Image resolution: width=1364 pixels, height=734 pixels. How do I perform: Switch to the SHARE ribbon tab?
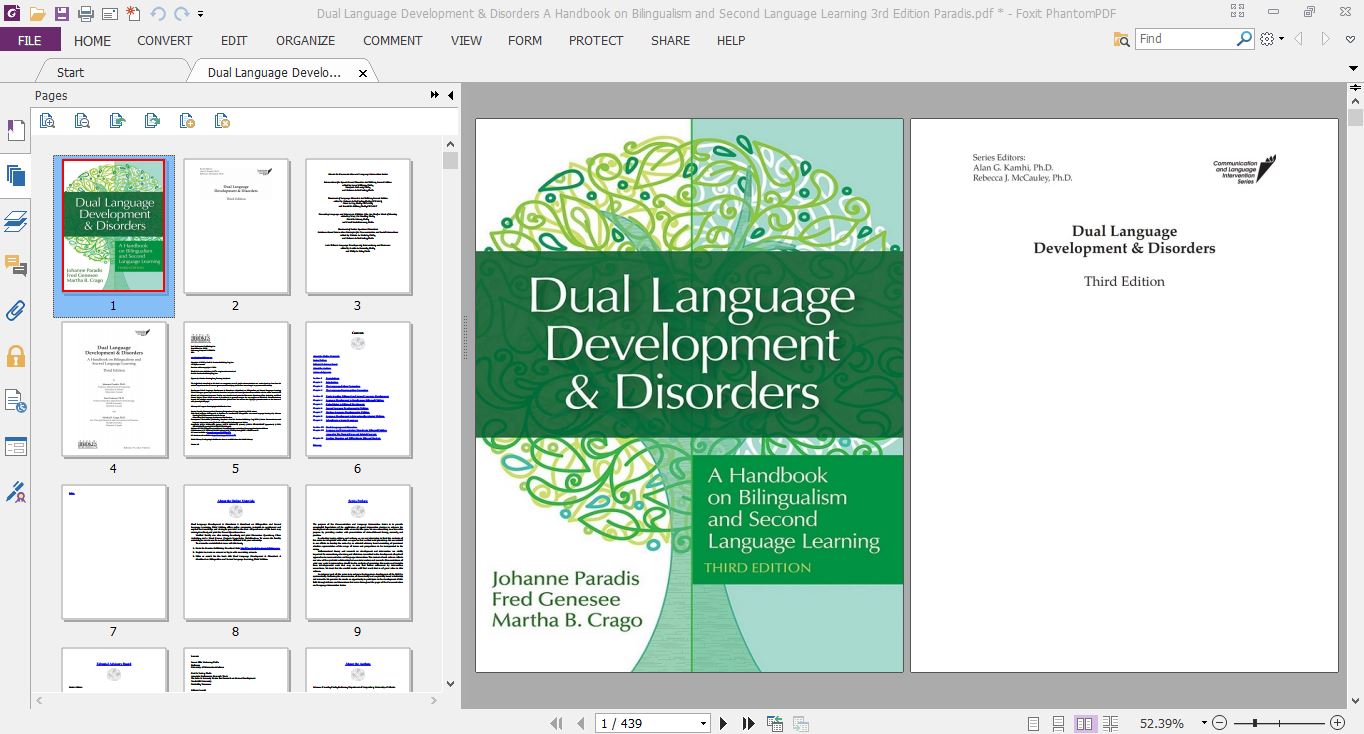coord(670,40)
